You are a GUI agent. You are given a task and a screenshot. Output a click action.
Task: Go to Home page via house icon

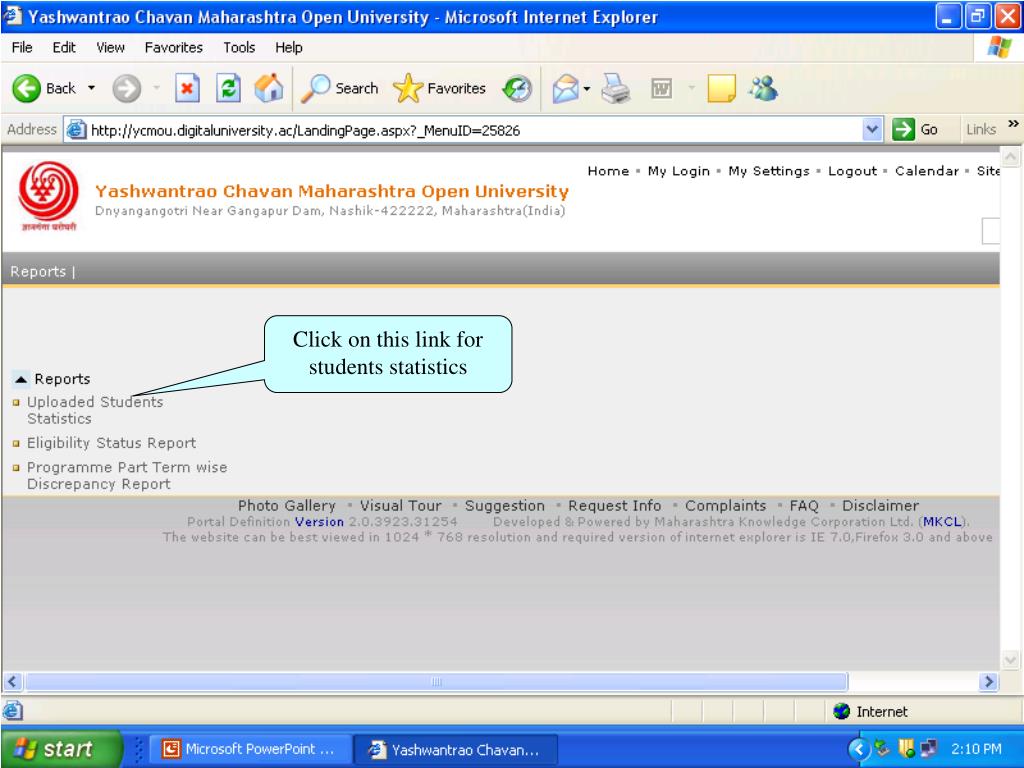point(269,88)
